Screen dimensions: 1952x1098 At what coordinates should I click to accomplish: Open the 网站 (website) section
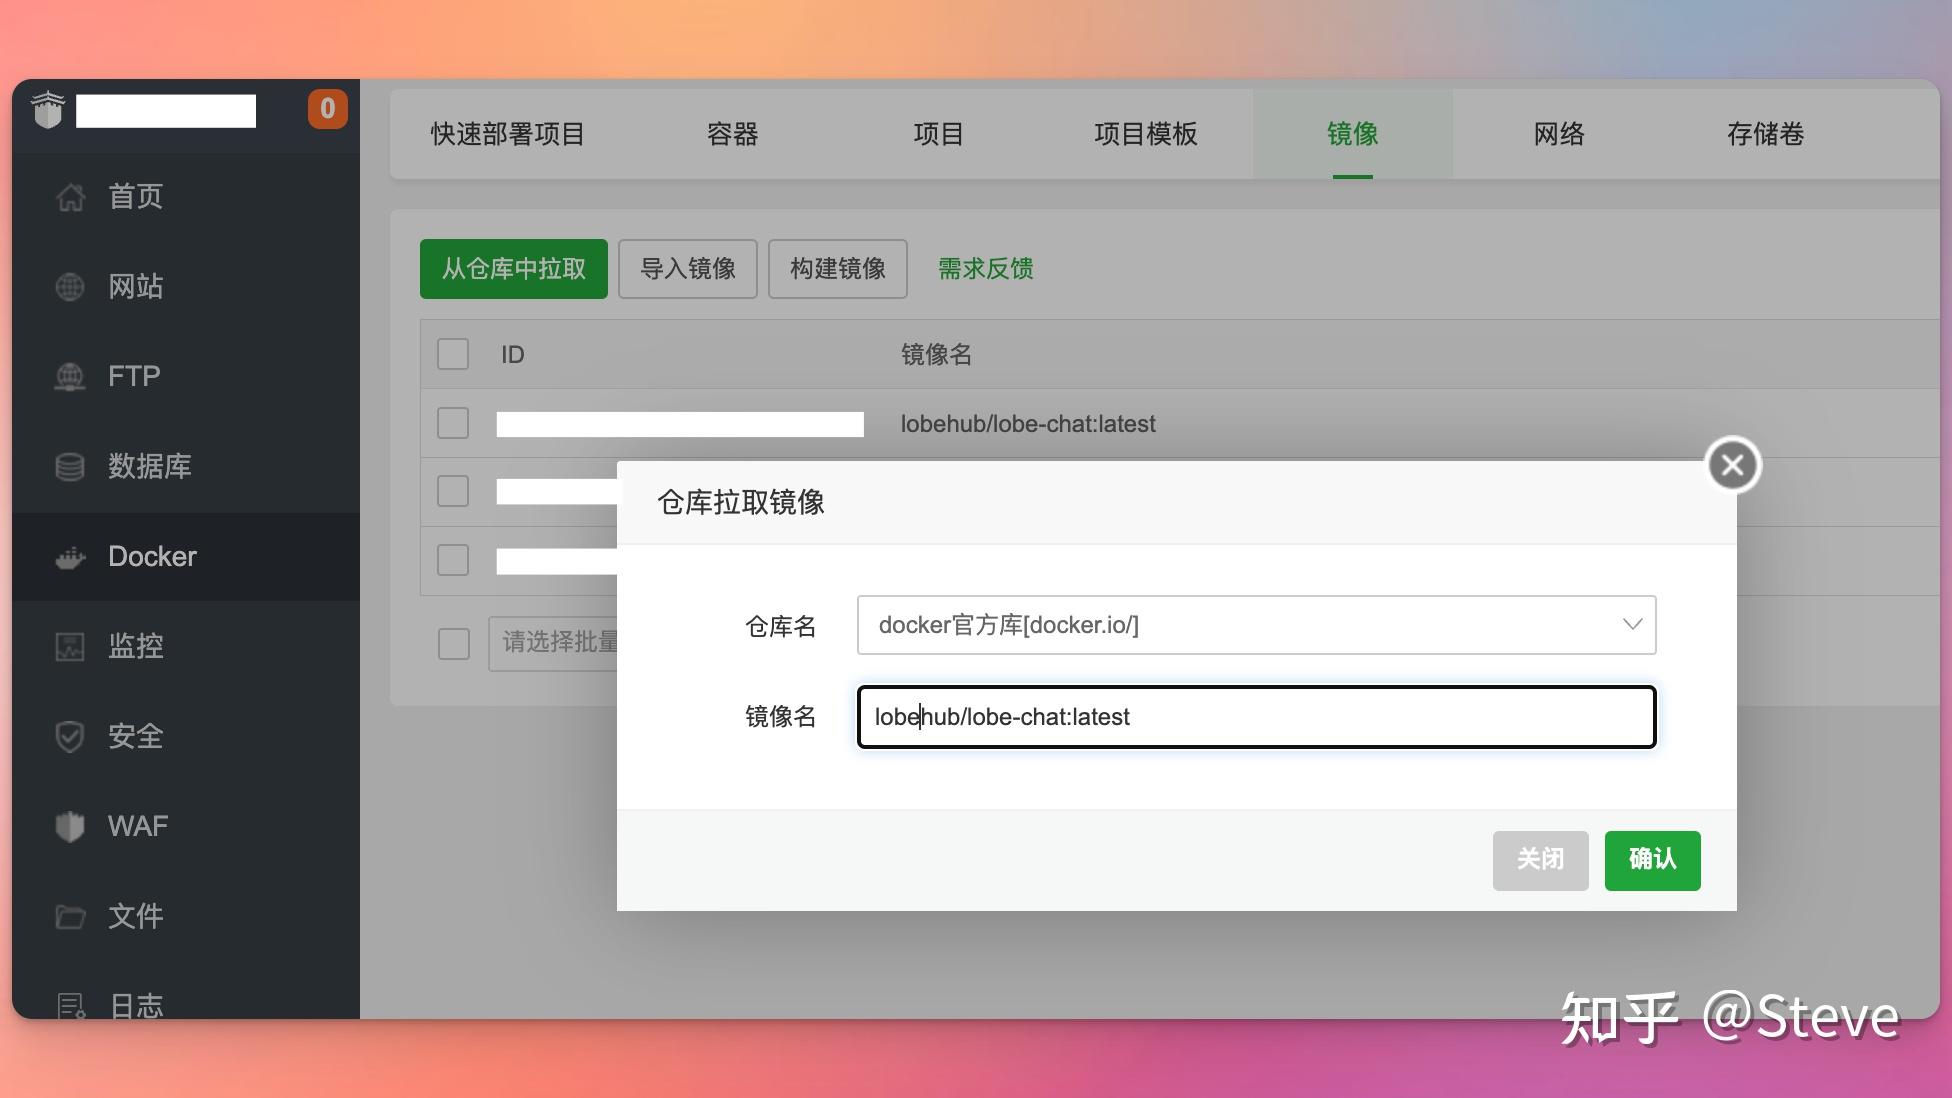click(x=135, y=287)
